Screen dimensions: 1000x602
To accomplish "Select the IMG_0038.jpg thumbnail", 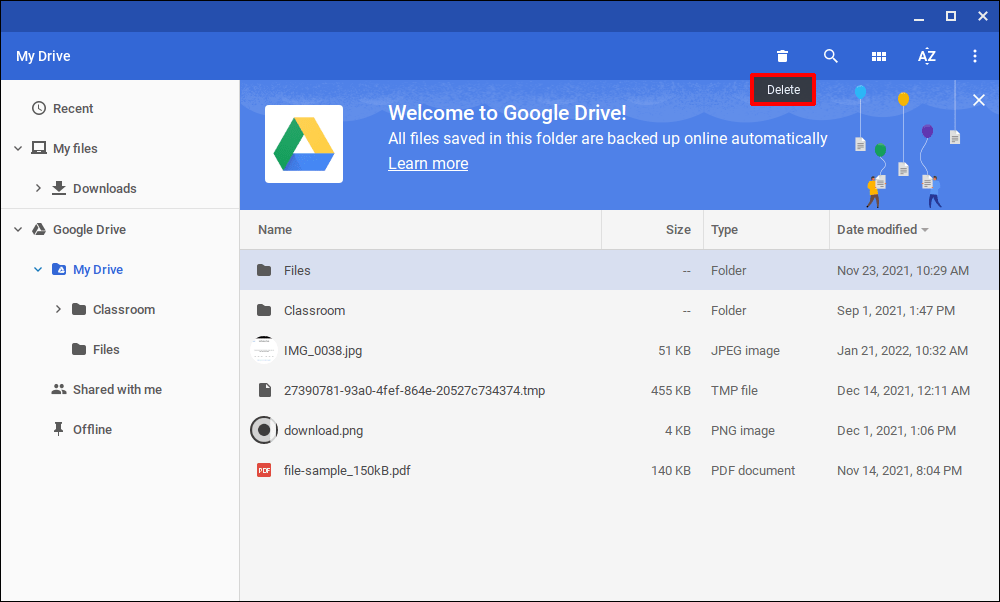I will [x=264, y=350].
